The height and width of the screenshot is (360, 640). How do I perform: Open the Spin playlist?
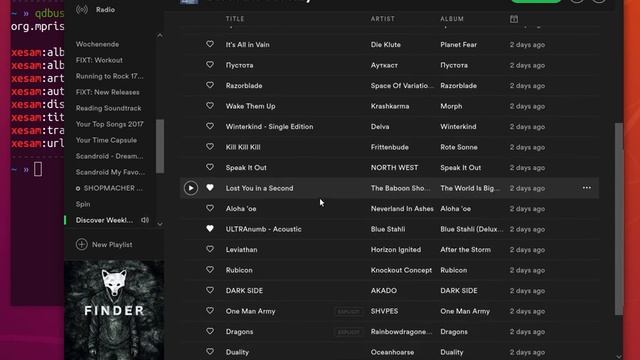pyautogui.click(x=83, y=204)
